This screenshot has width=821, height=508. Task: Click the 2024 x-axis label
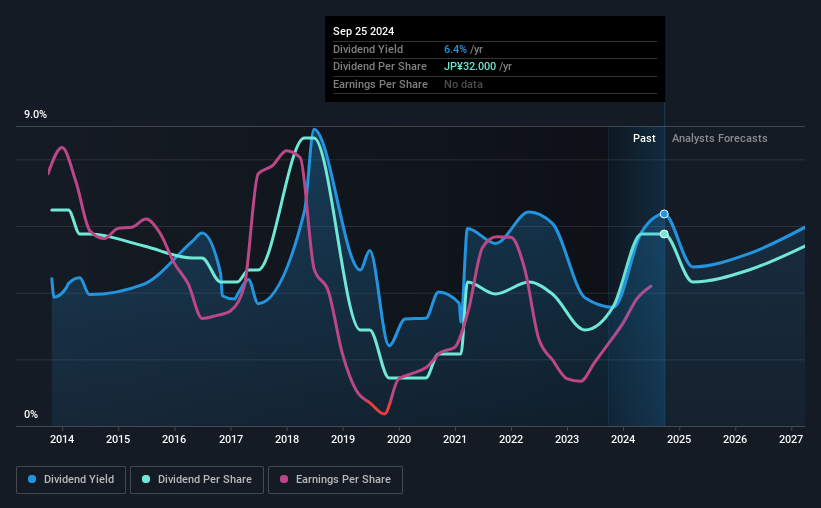623,439
